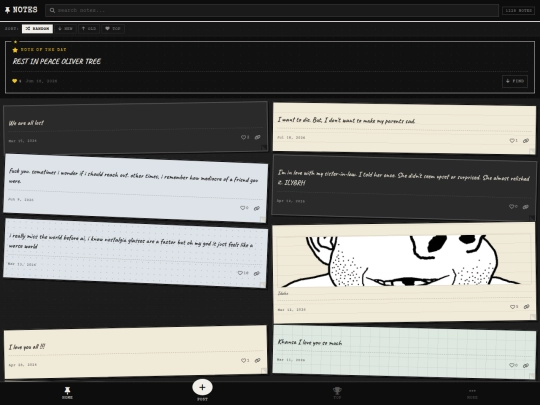Copy link of the 'sister-in-law' note
Image resolution: width=540 pixels, height=405 pixels.
pyautogui.click(x=526, y=207)
